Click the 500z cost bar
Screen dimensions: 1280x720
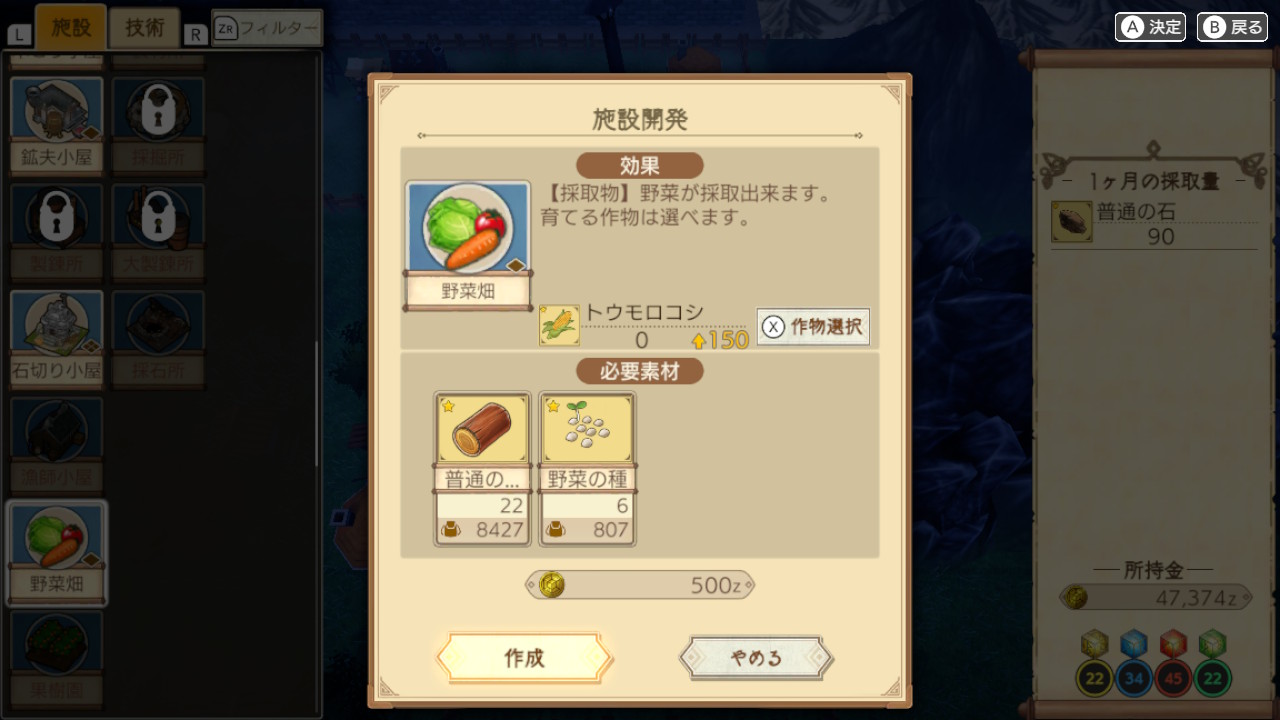coord(640,585)
